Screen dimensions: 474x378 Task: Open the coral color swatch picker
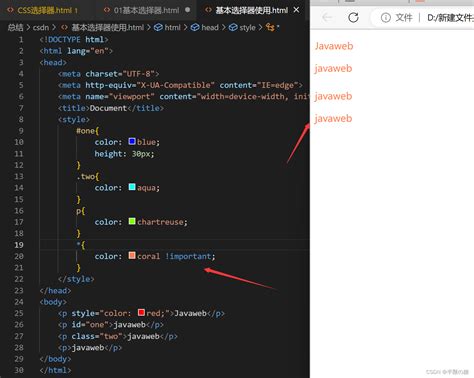click(x=132, y=256)
